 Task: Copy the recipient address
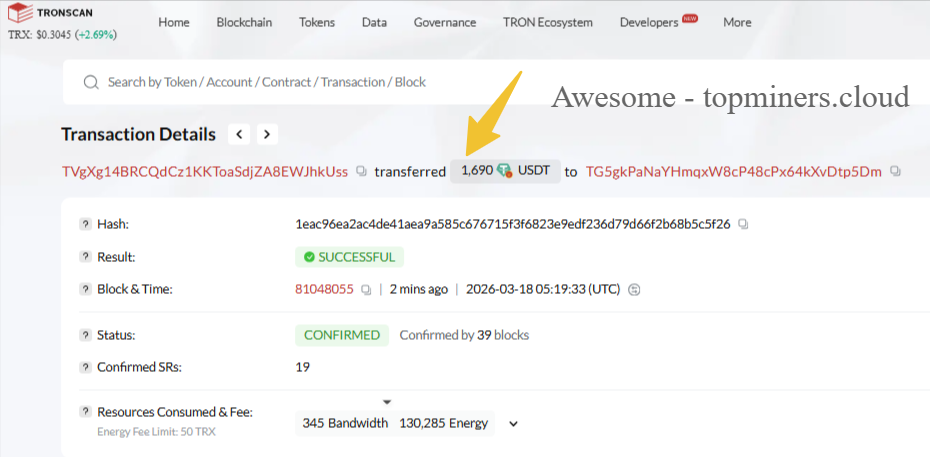pyautogui.click(x=896, y=172)
